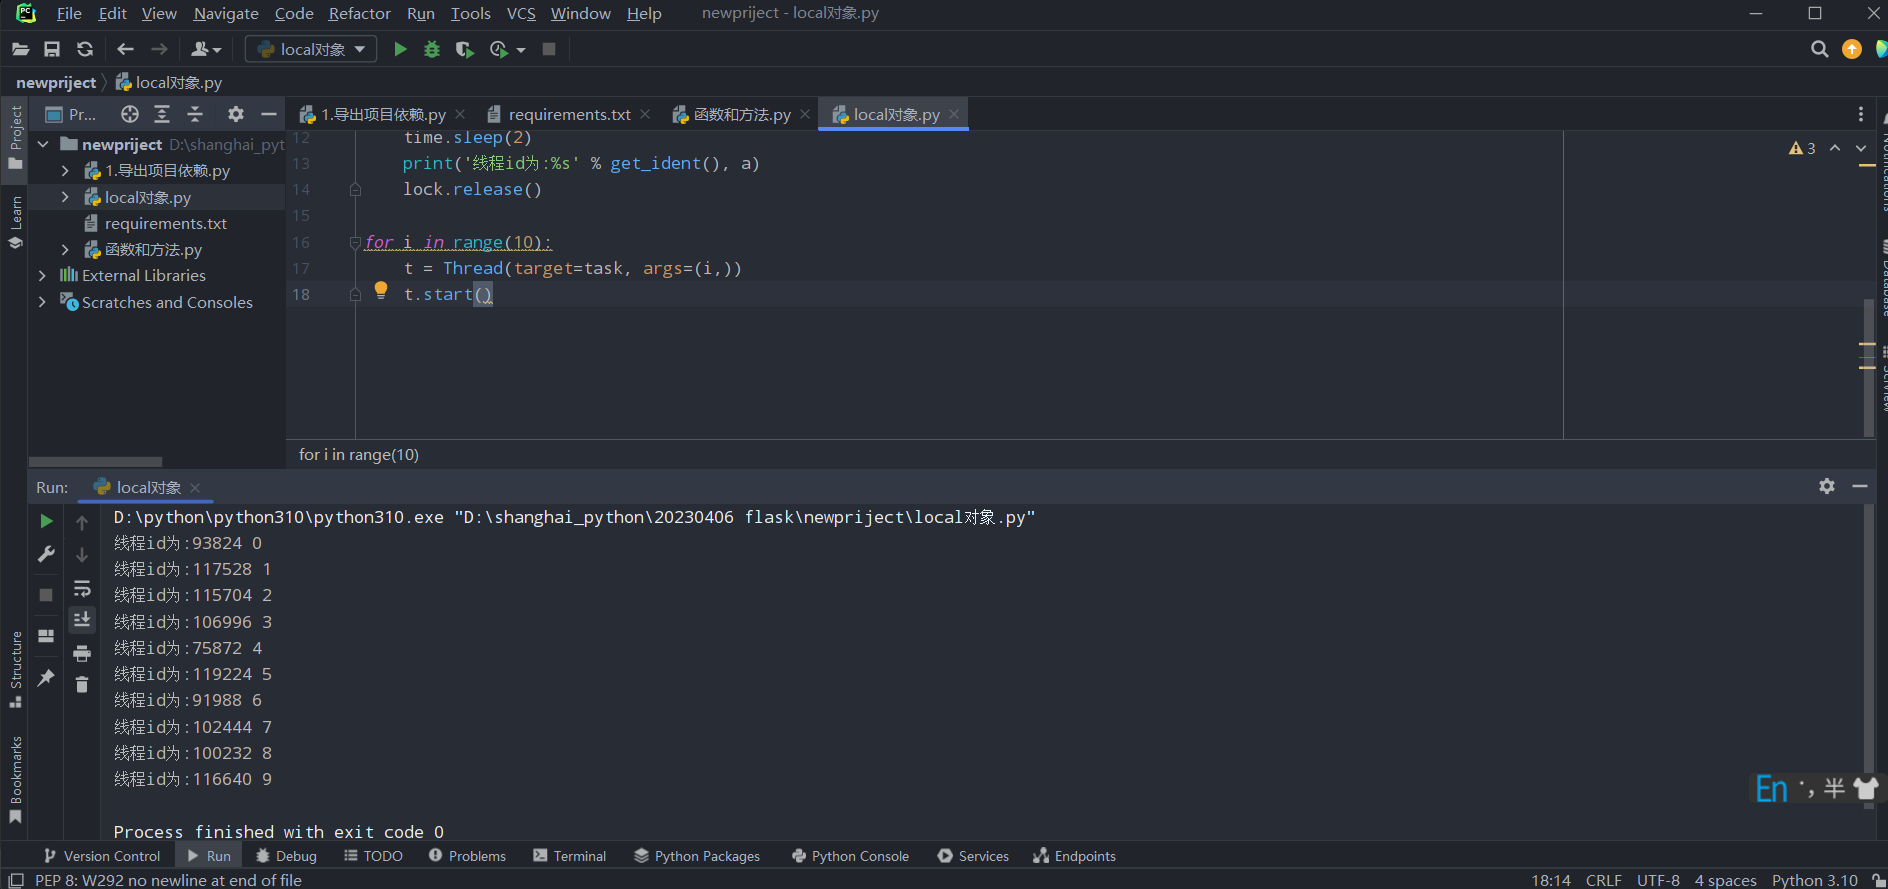
Task: Hide the Project panel with minus icon
Action: point(268,114)
